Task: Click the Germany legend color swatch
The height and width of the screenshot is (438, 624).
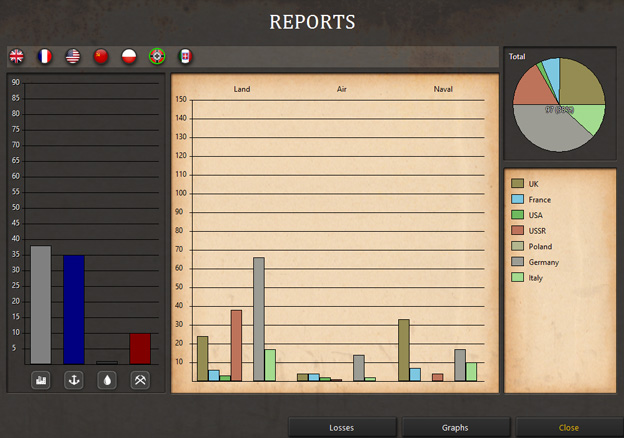Action: tap(517, 262)
